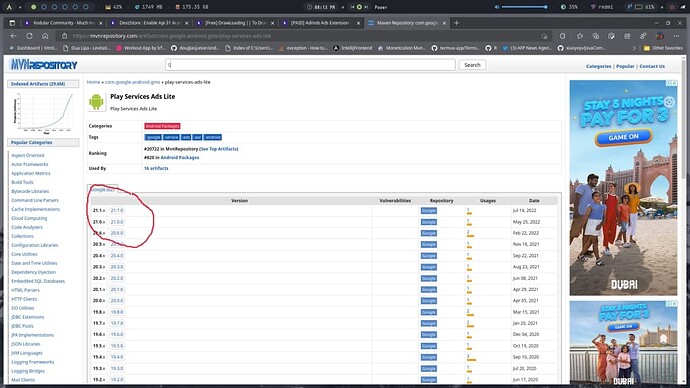Click the site info lock icon
This screenshot has width=690, height=388.
coord(64,36)
